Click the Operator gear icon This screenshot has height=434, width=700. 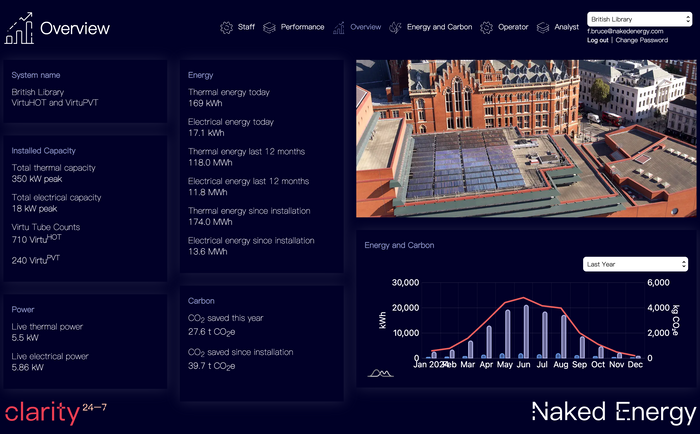coord(486,28)
